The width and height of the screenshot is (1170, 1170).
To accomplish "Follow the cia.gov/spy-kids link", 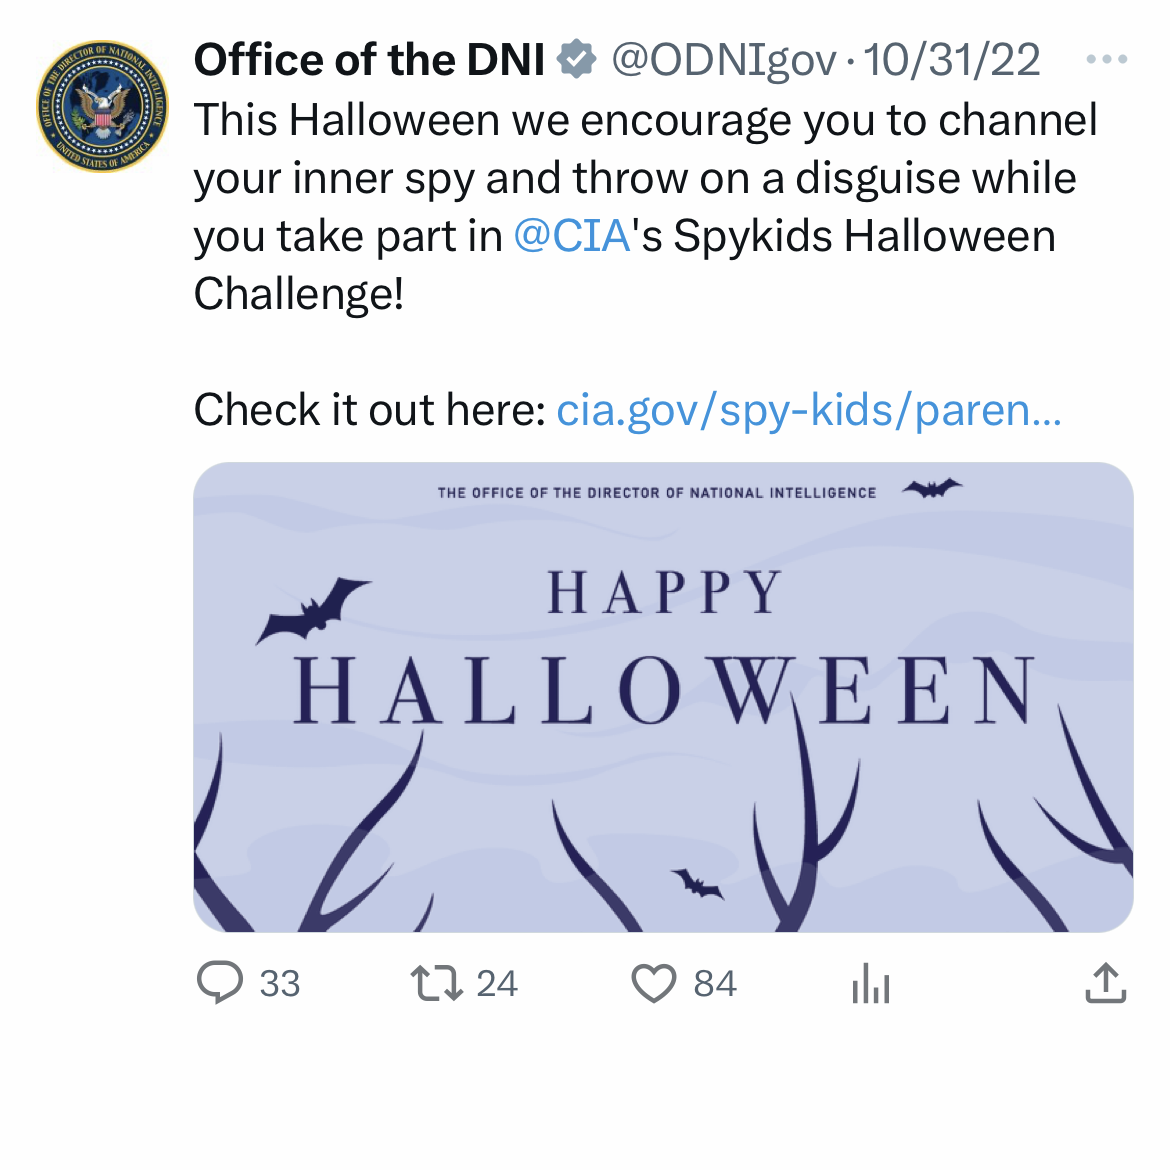I will coord(808,410).
